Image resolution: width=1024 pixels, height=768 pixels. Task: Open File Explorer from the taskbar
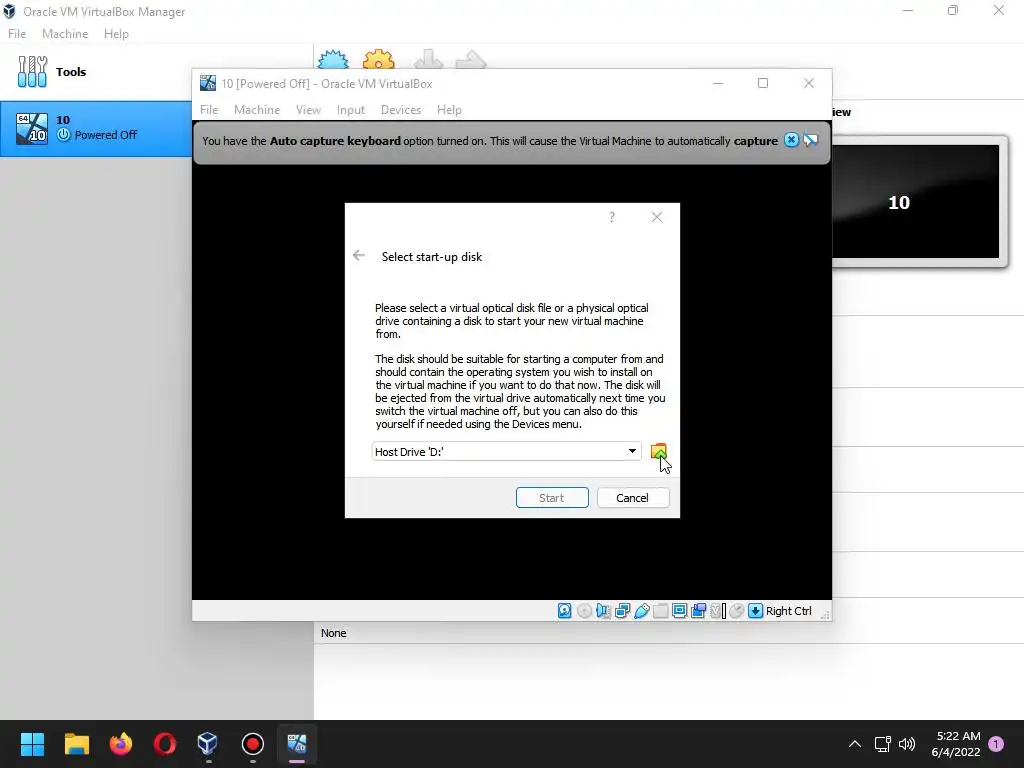(x=76, y=743)
